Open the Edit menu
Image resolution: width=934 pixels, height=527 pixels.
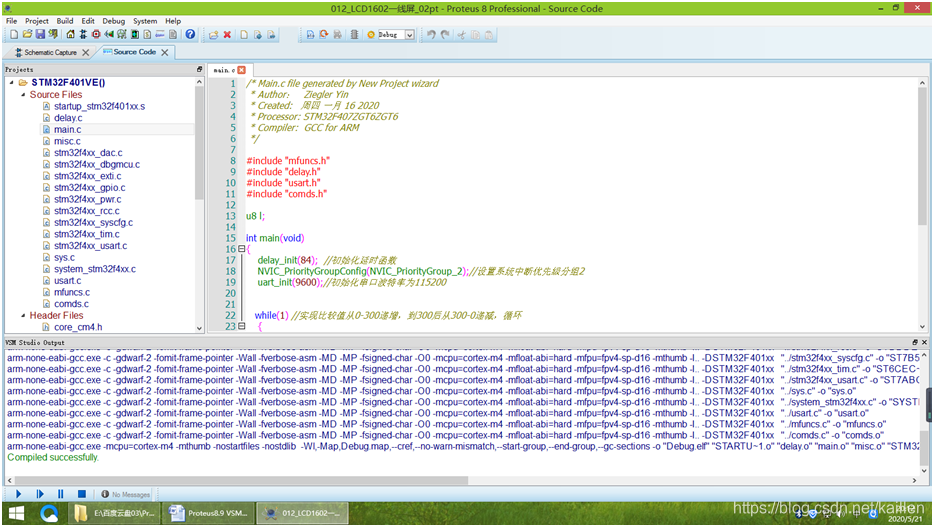[x=88, y=21]
